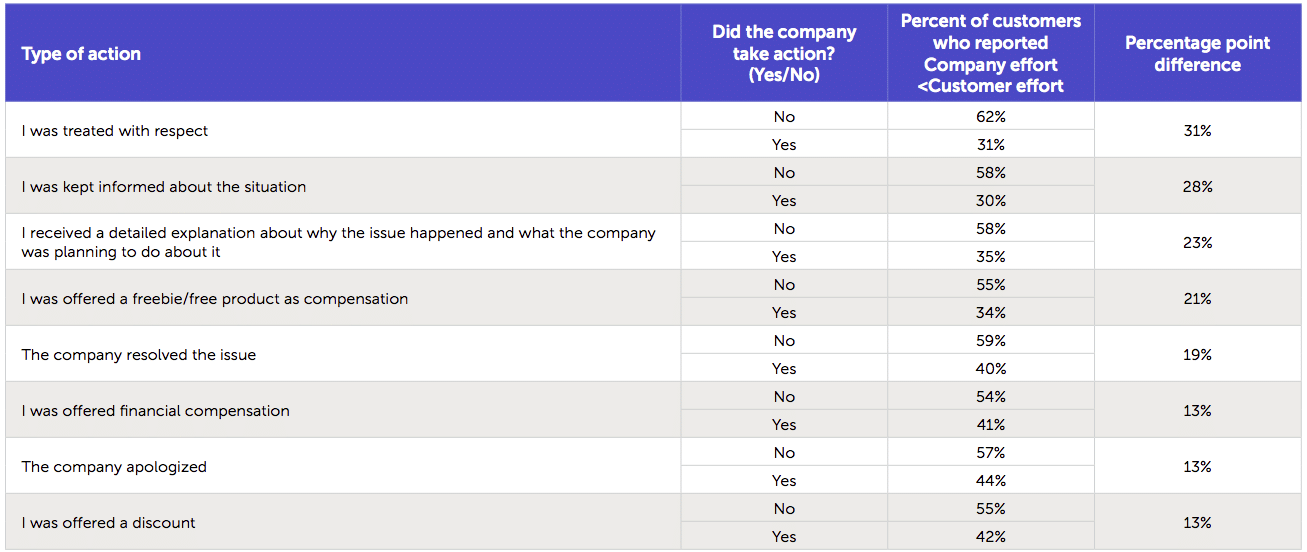Select the "Percentage point difference" column header
This screenshot has width=1307, height=552.
1197,54
